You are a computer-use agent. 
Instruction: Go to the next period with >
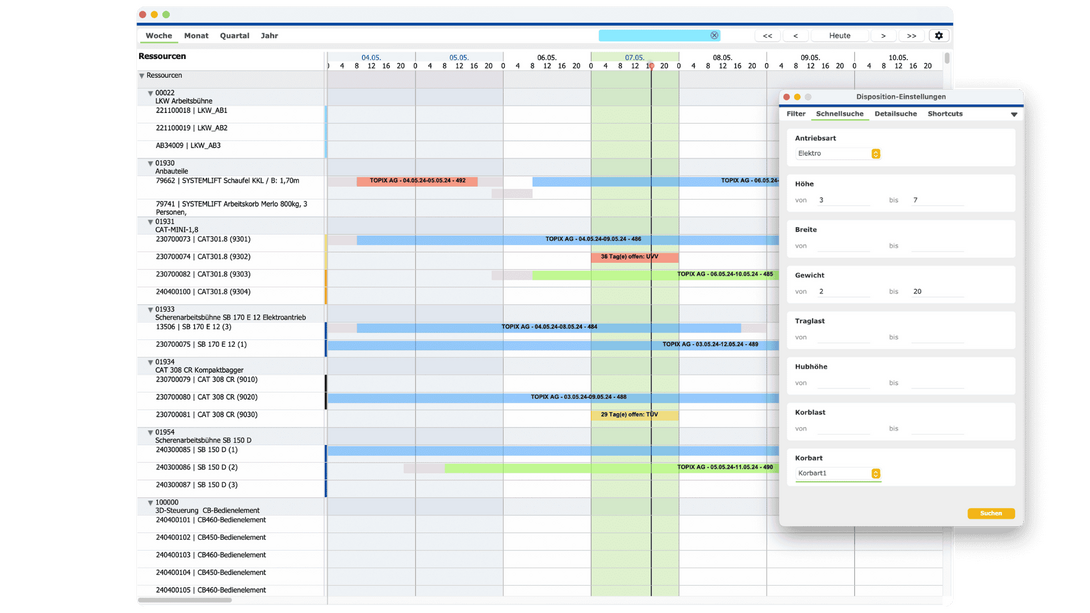click(883, 36)
